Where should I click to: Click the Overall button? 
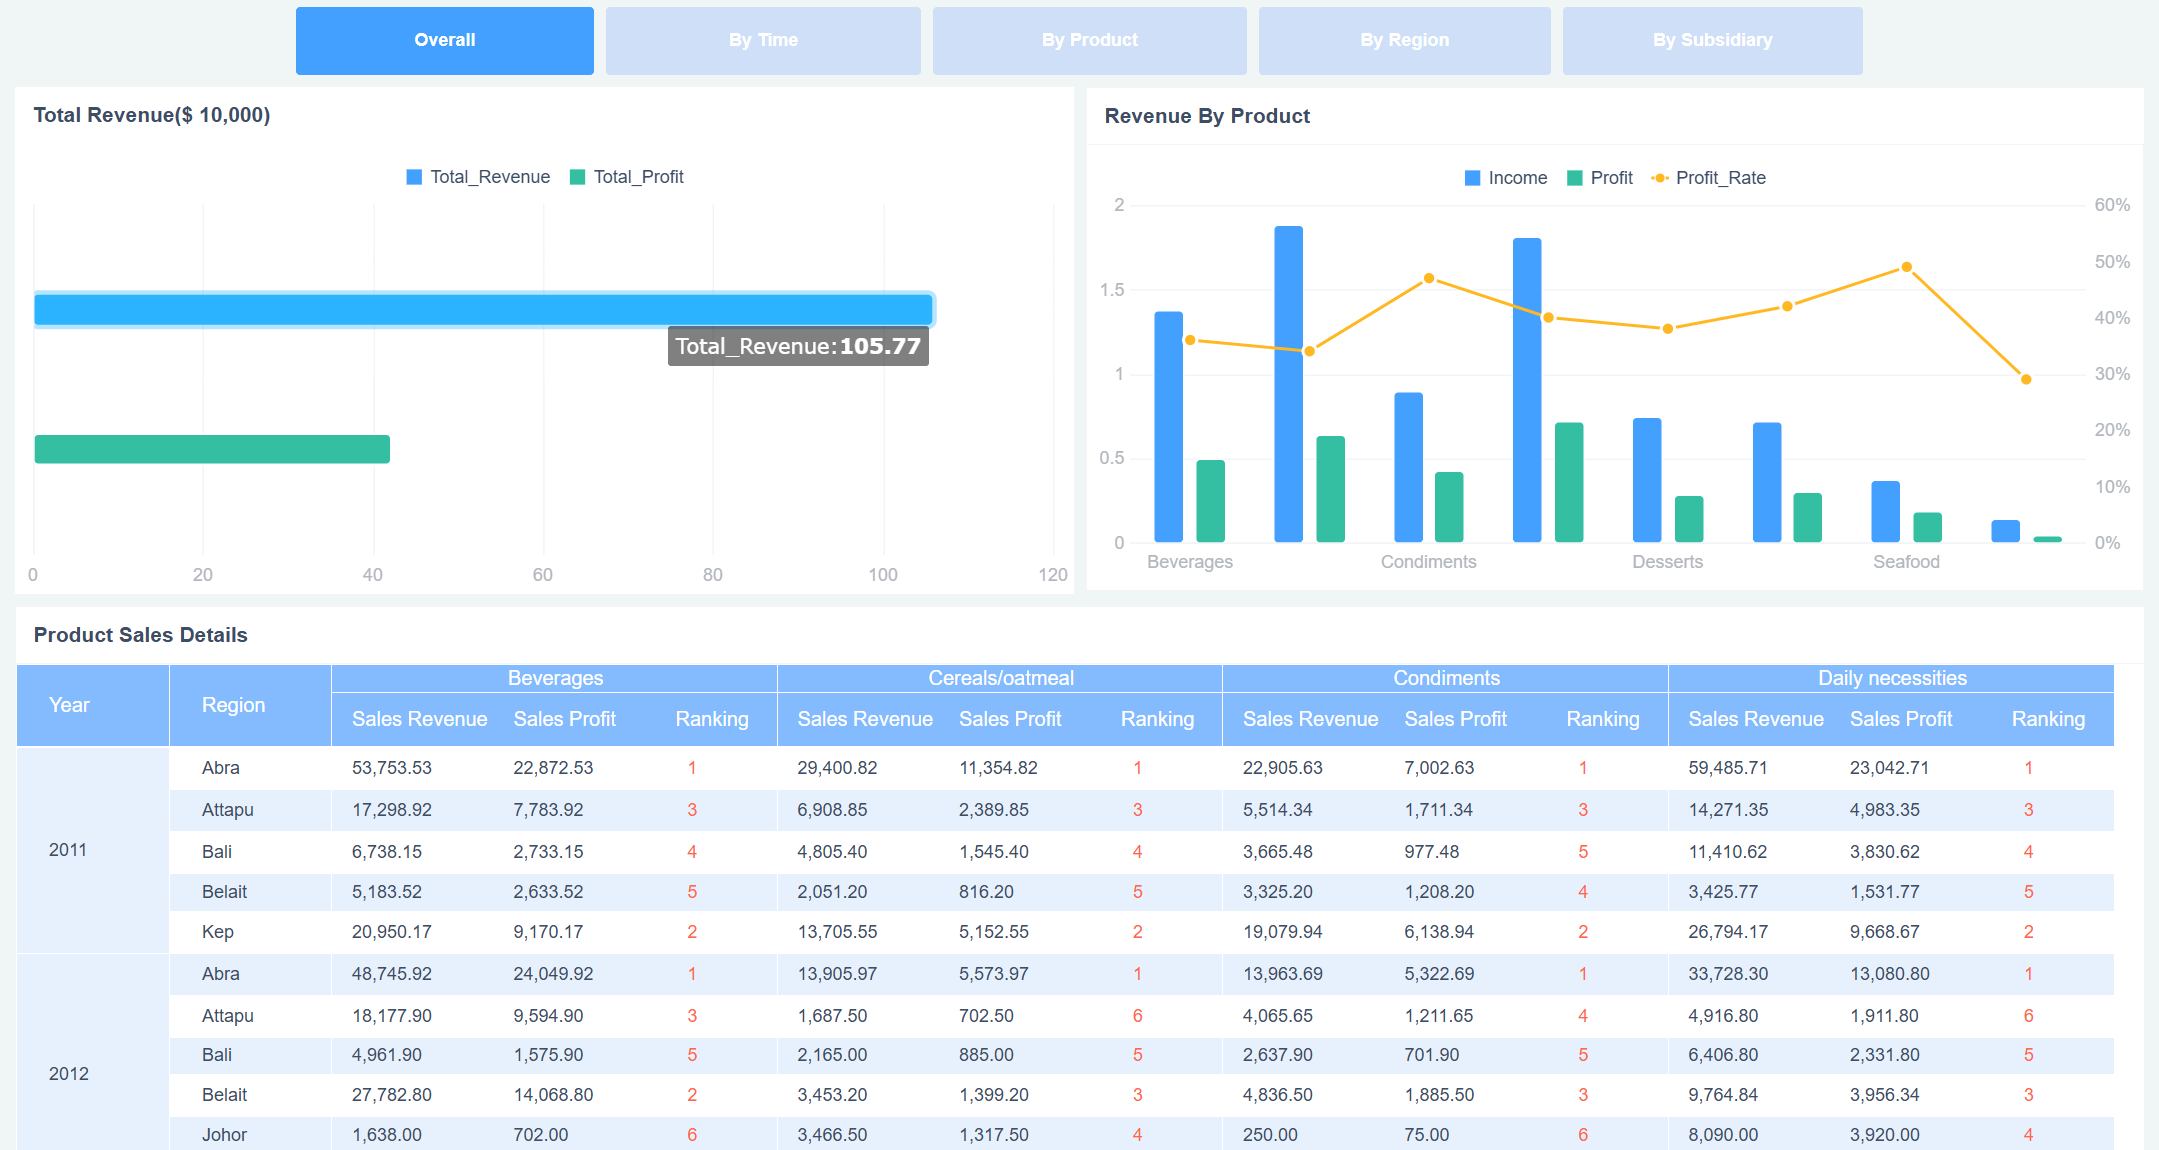pos(444,40)
